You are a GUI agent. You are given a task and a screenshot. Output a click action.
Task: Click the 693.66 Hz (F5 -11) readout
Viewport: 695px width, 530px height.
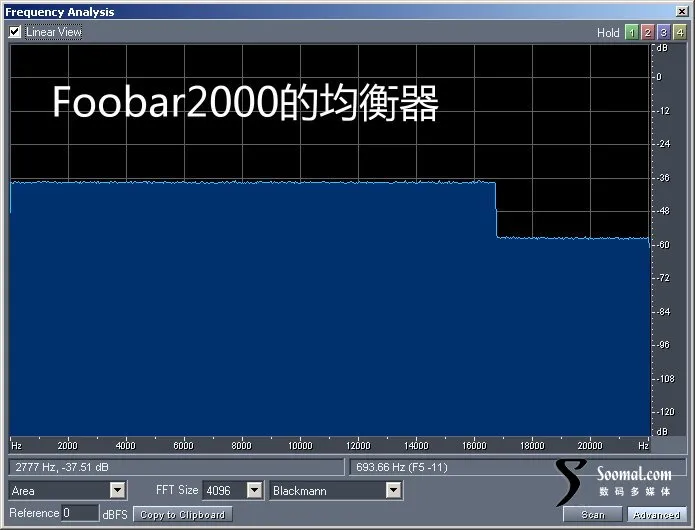click(x=518, y=467)
